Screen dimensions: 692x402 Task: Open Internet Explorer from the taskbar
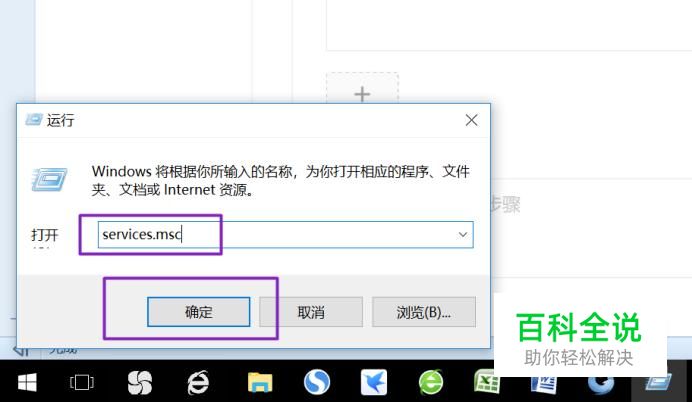(198, 382)
